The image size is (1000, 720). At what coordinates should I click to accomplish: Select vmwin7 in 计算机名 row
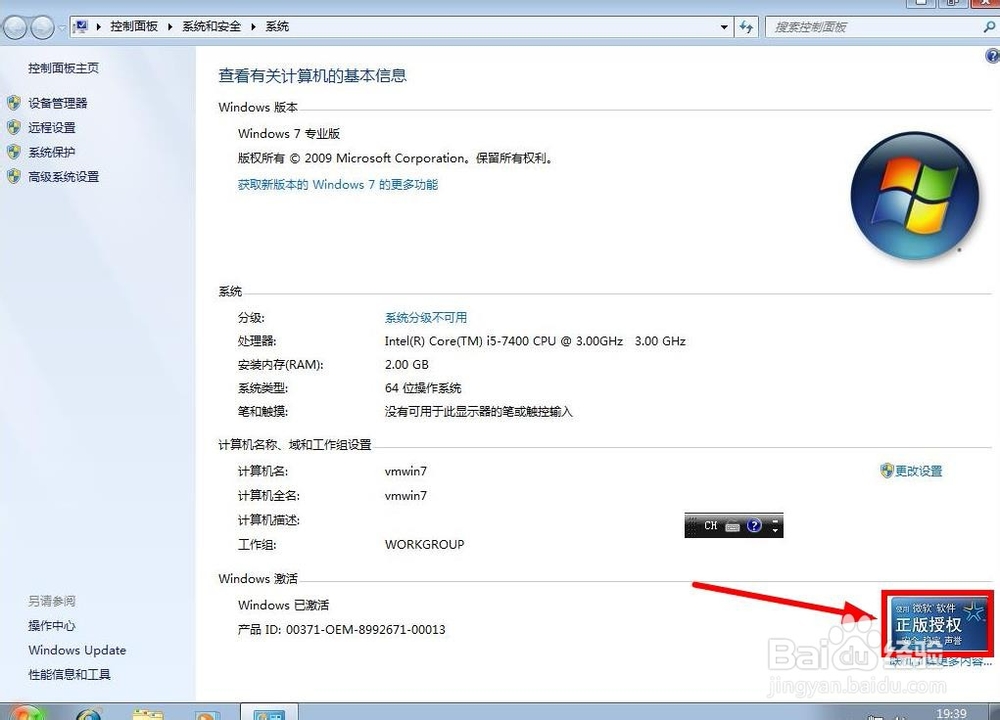coord(406,471)
